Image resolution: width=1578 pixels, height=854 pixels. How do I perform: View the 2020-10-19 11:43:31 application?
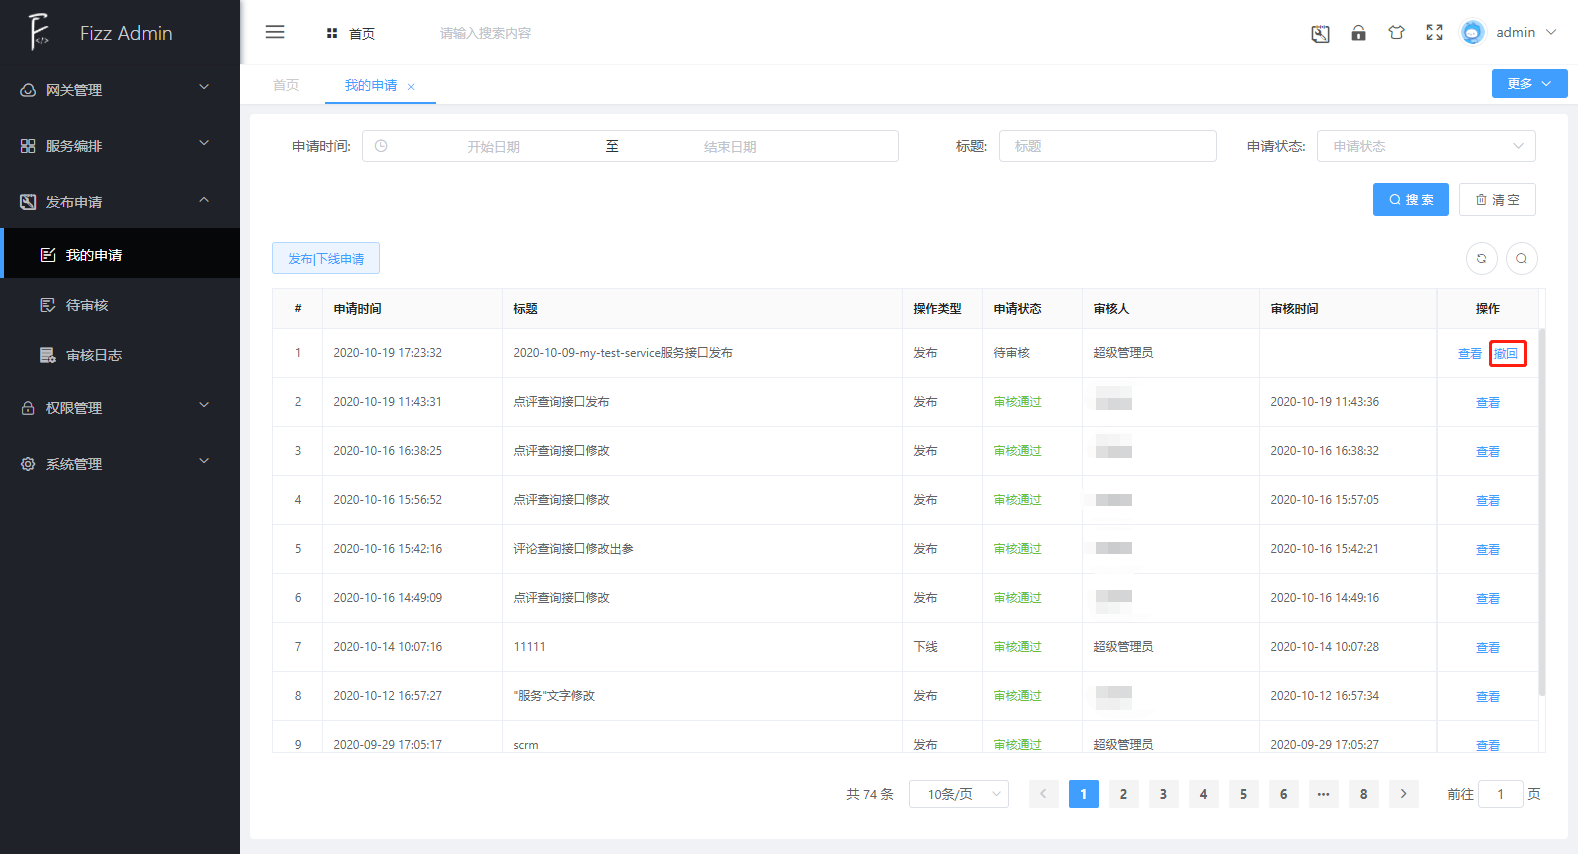coord(1488,403)
